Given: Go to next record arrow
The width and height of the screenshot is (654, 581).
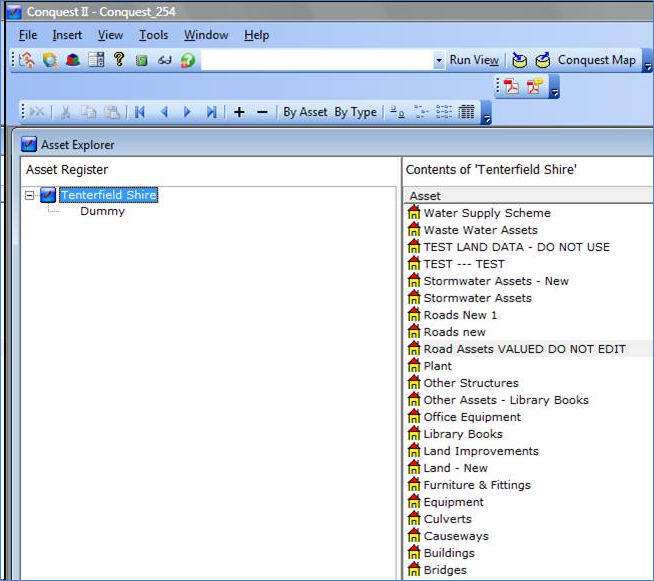Looking at the screenshot, I should pos(187,112).
